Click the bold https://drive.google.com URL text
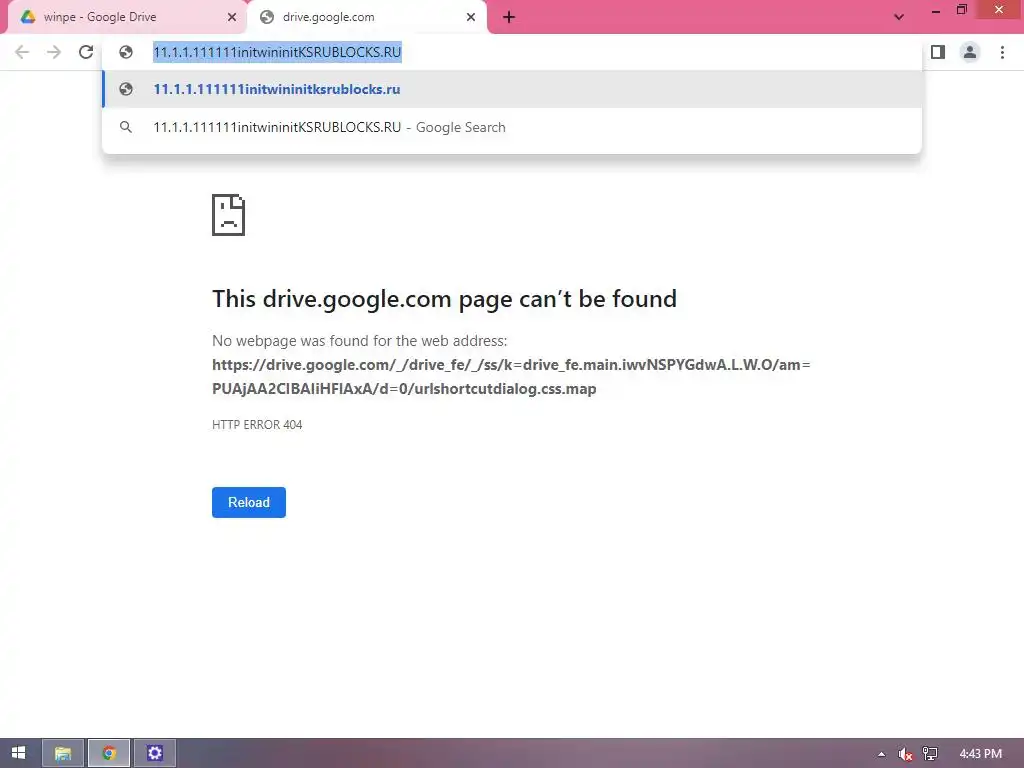The image size is (1024, 768). 511,377
